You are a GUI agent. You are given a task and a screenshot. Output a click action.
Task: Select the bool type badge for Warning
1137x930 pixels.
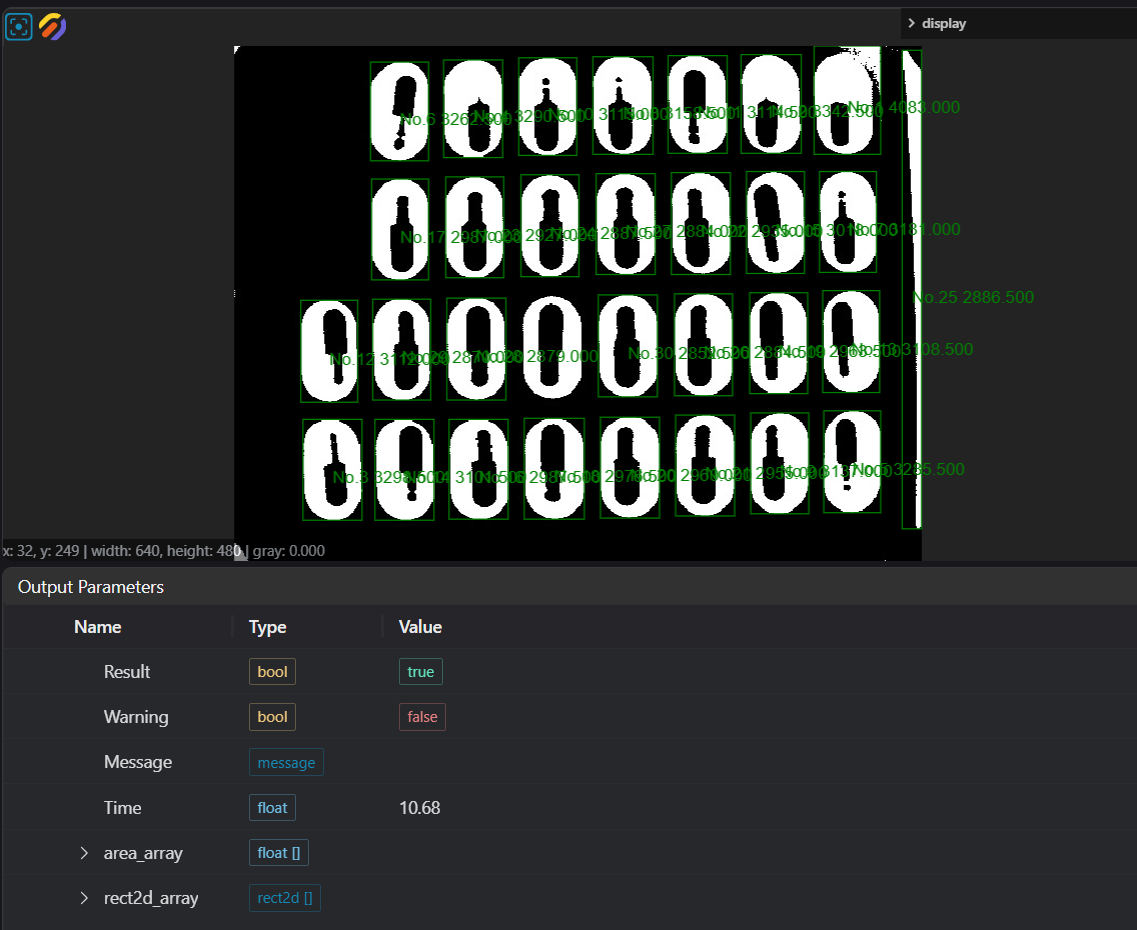[x=272, y=717]
